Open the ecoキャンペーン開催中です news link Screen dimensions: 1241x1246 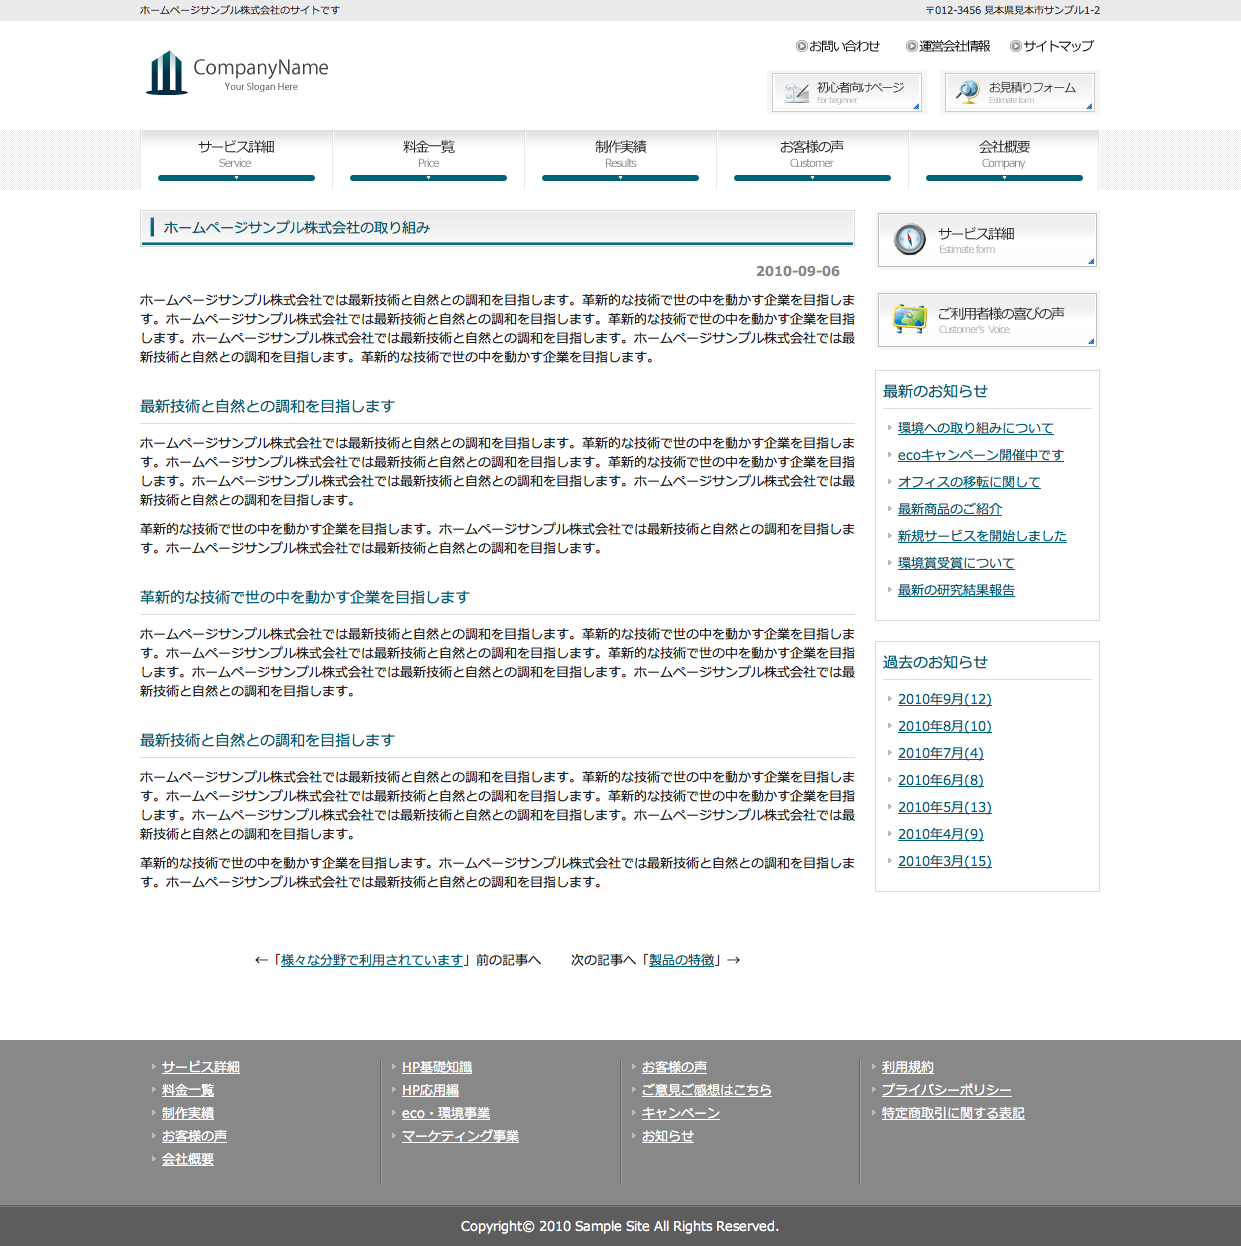coord(980,455)
